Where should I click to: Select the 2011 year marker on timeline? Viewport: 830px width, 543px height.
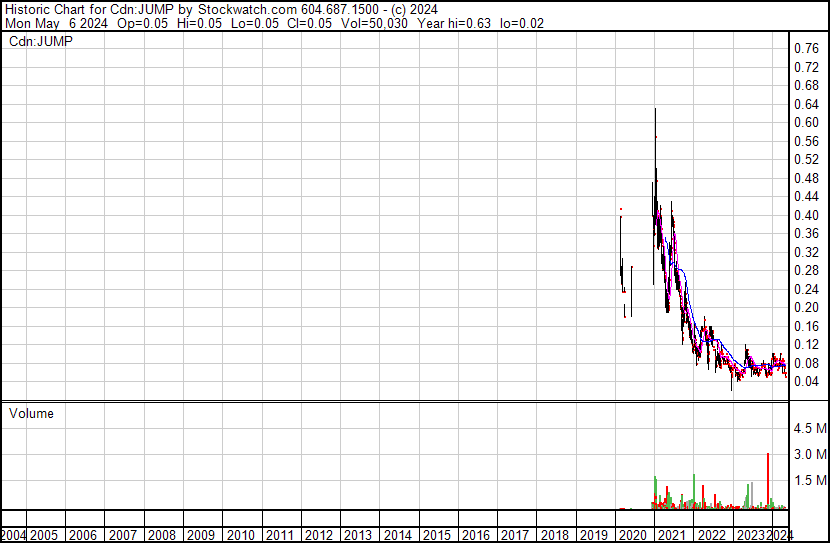279,535
